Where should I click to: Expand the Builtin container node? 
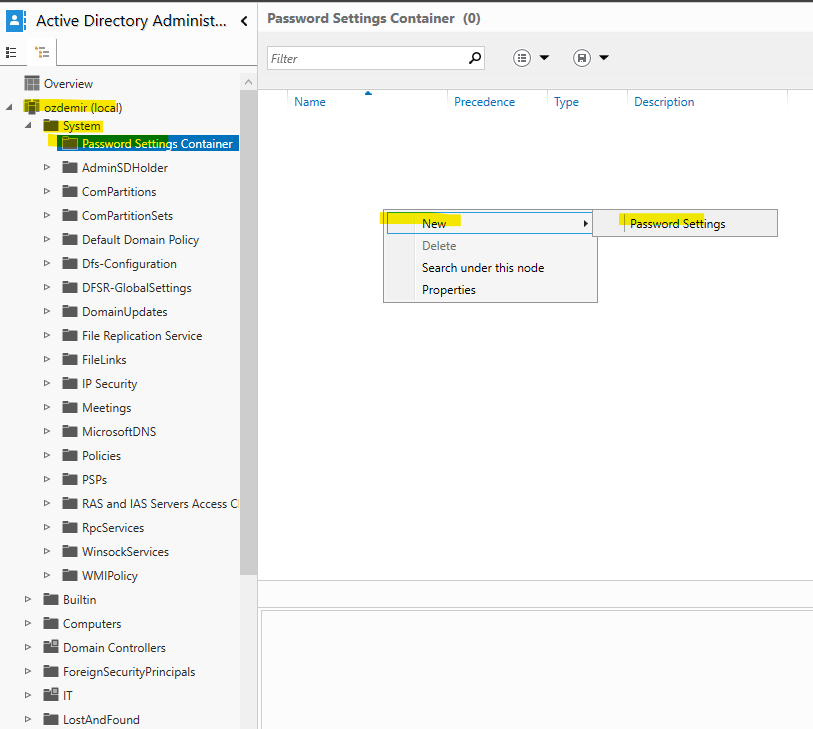(28, 599)
